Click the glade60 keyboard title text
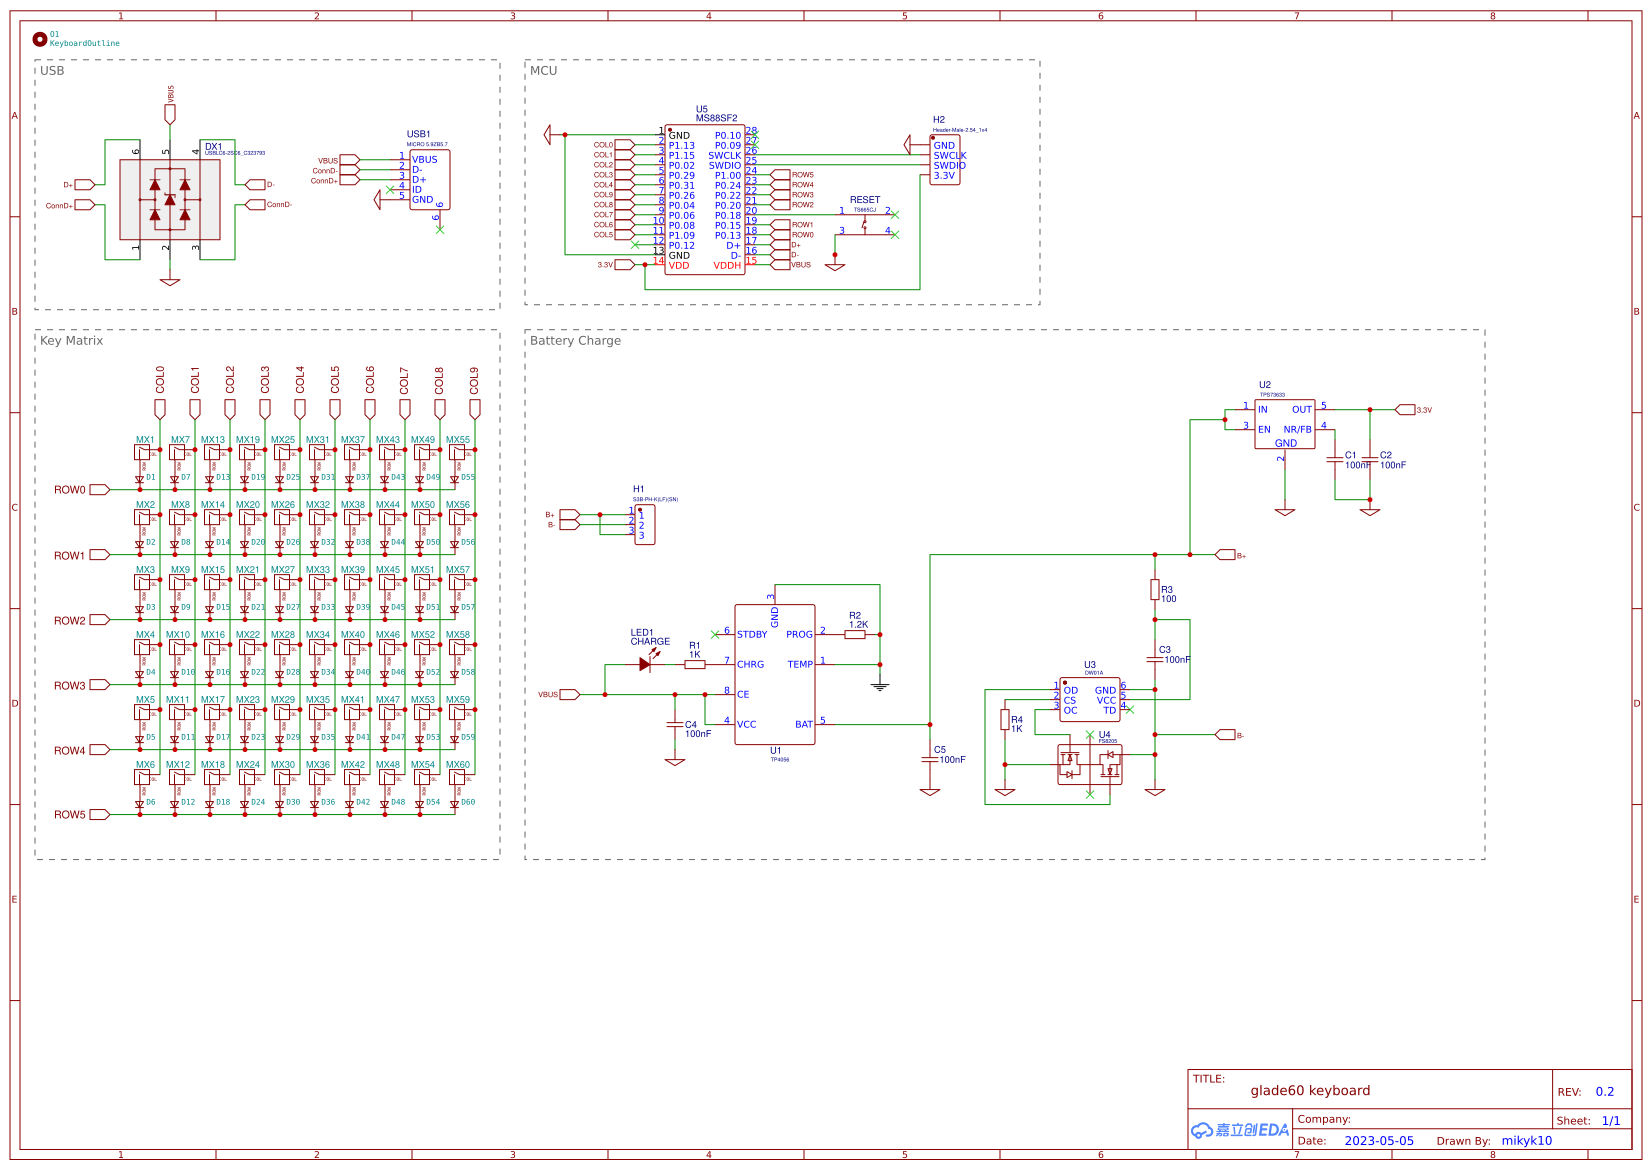 click(1311, 1090)
